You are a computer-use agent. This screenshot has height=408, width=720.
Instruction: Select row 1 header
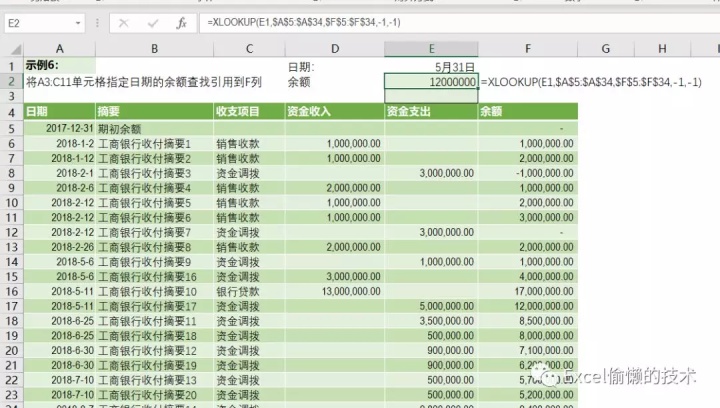click(x=11, y=67)
